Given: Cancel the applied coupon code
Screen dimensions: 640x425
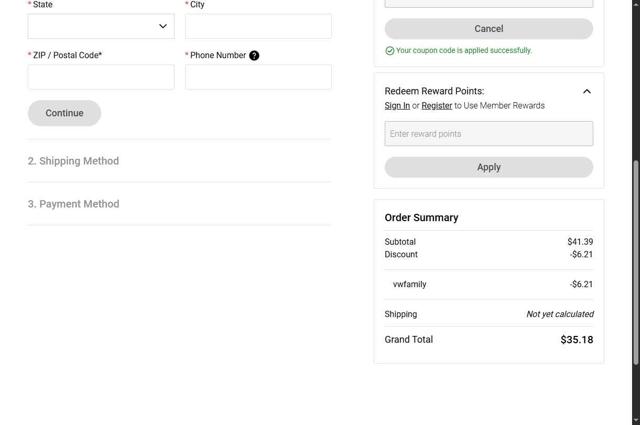Looking at the screenshot, I should click(489, 29).
